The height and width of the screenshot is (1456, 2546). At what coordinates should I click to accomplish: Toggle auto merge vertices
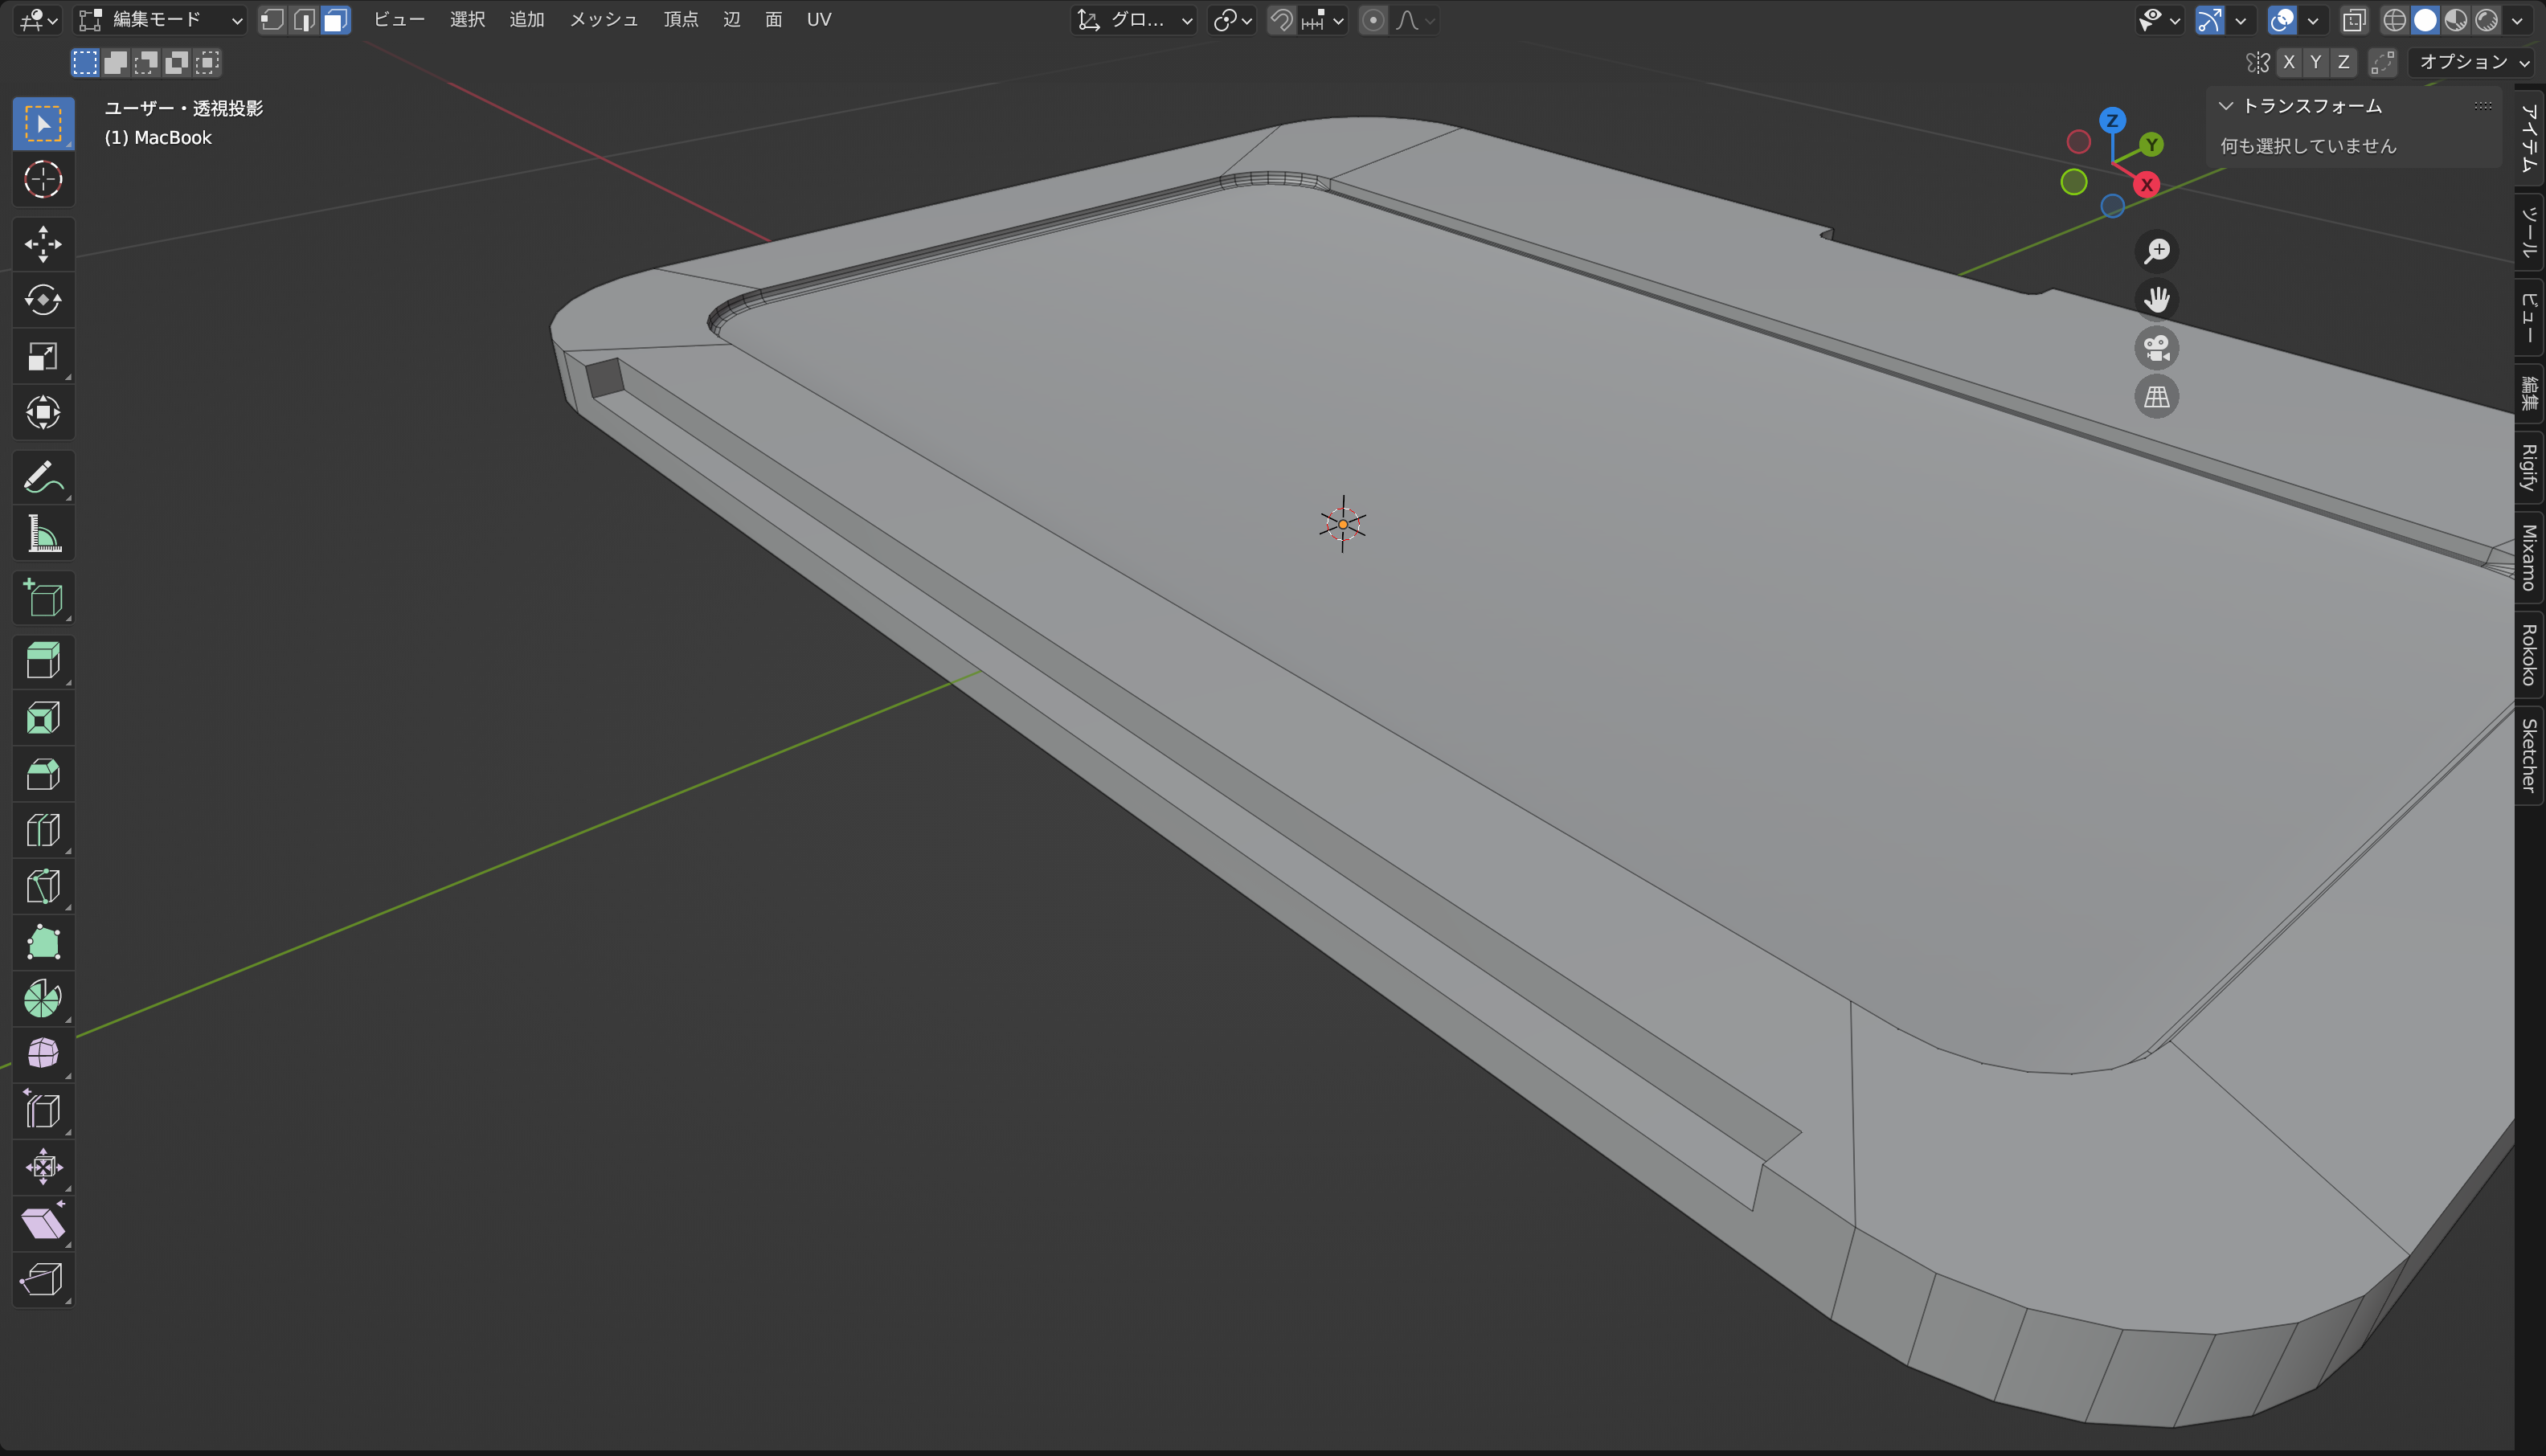pyautogui.click(x=2383, y=62)
